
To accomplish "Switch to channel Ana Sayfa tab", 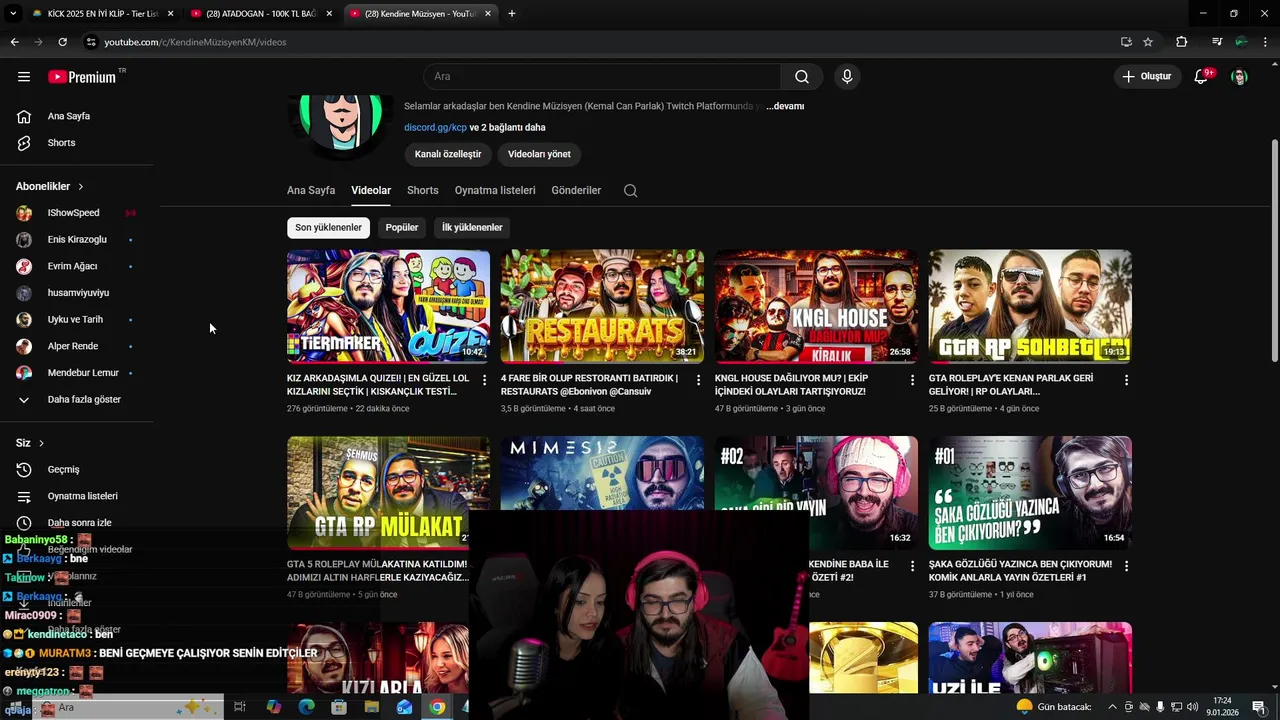I will click(311, 190).
